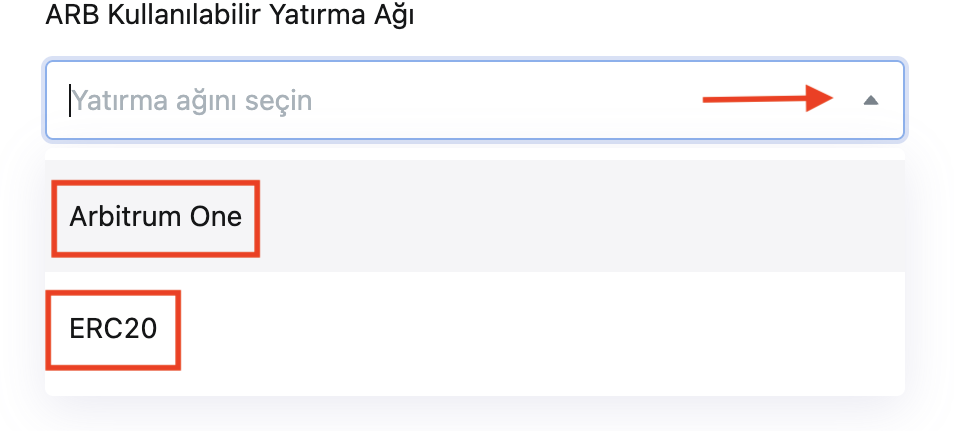The image size is (954, 431).
Task: Collapse the deposit network dropdown list
Action: tap(871, 100)
